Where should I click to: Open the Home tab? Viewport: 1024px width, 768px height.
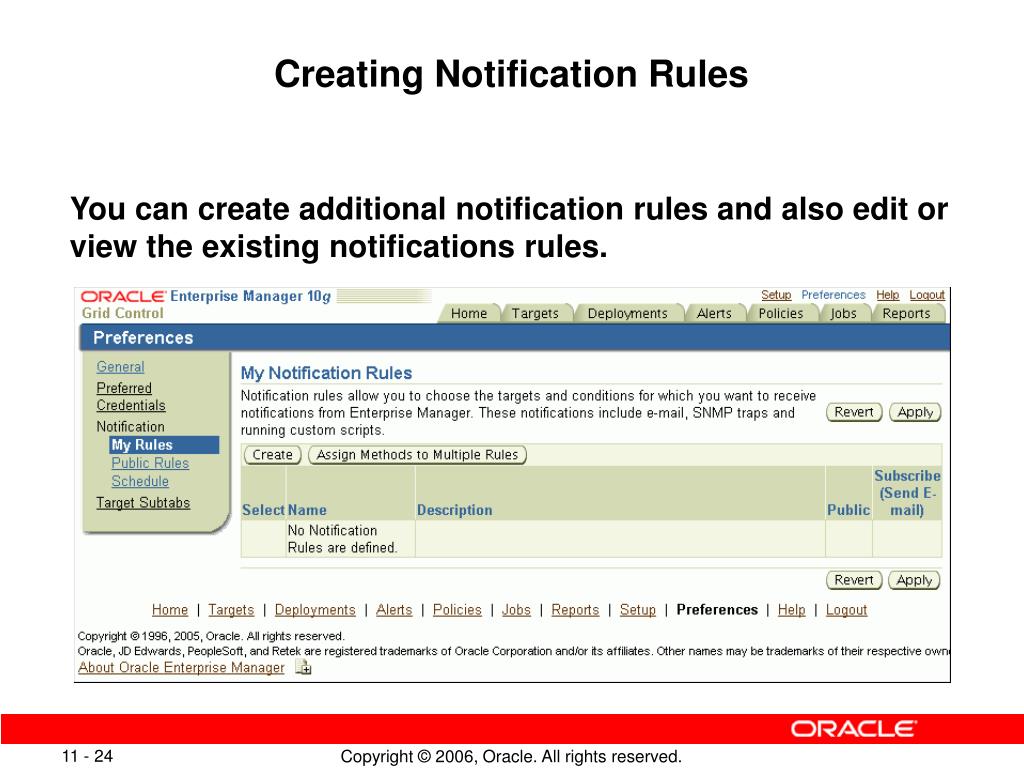[469, 313]
